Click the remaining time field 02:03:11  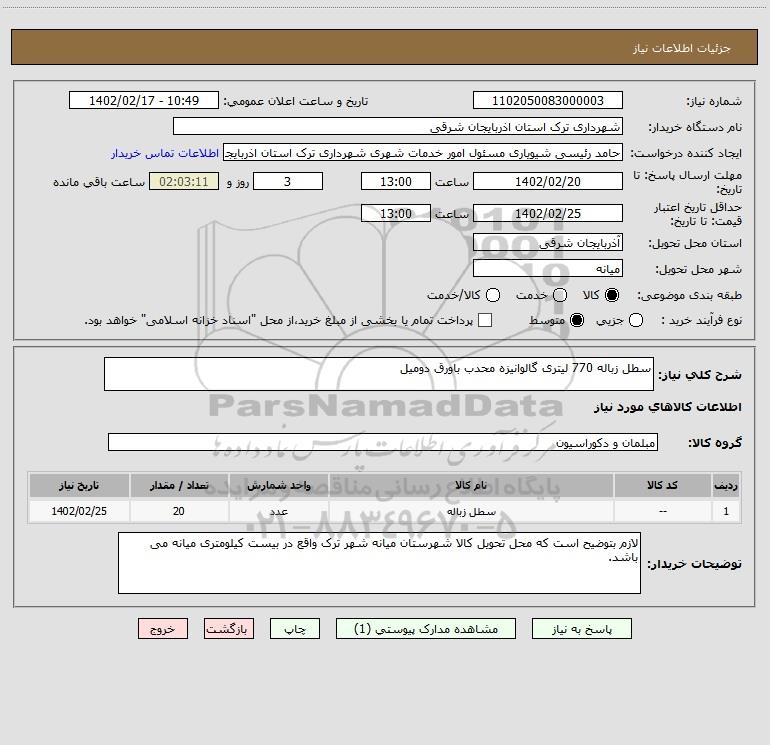click(x=184, y=182)
